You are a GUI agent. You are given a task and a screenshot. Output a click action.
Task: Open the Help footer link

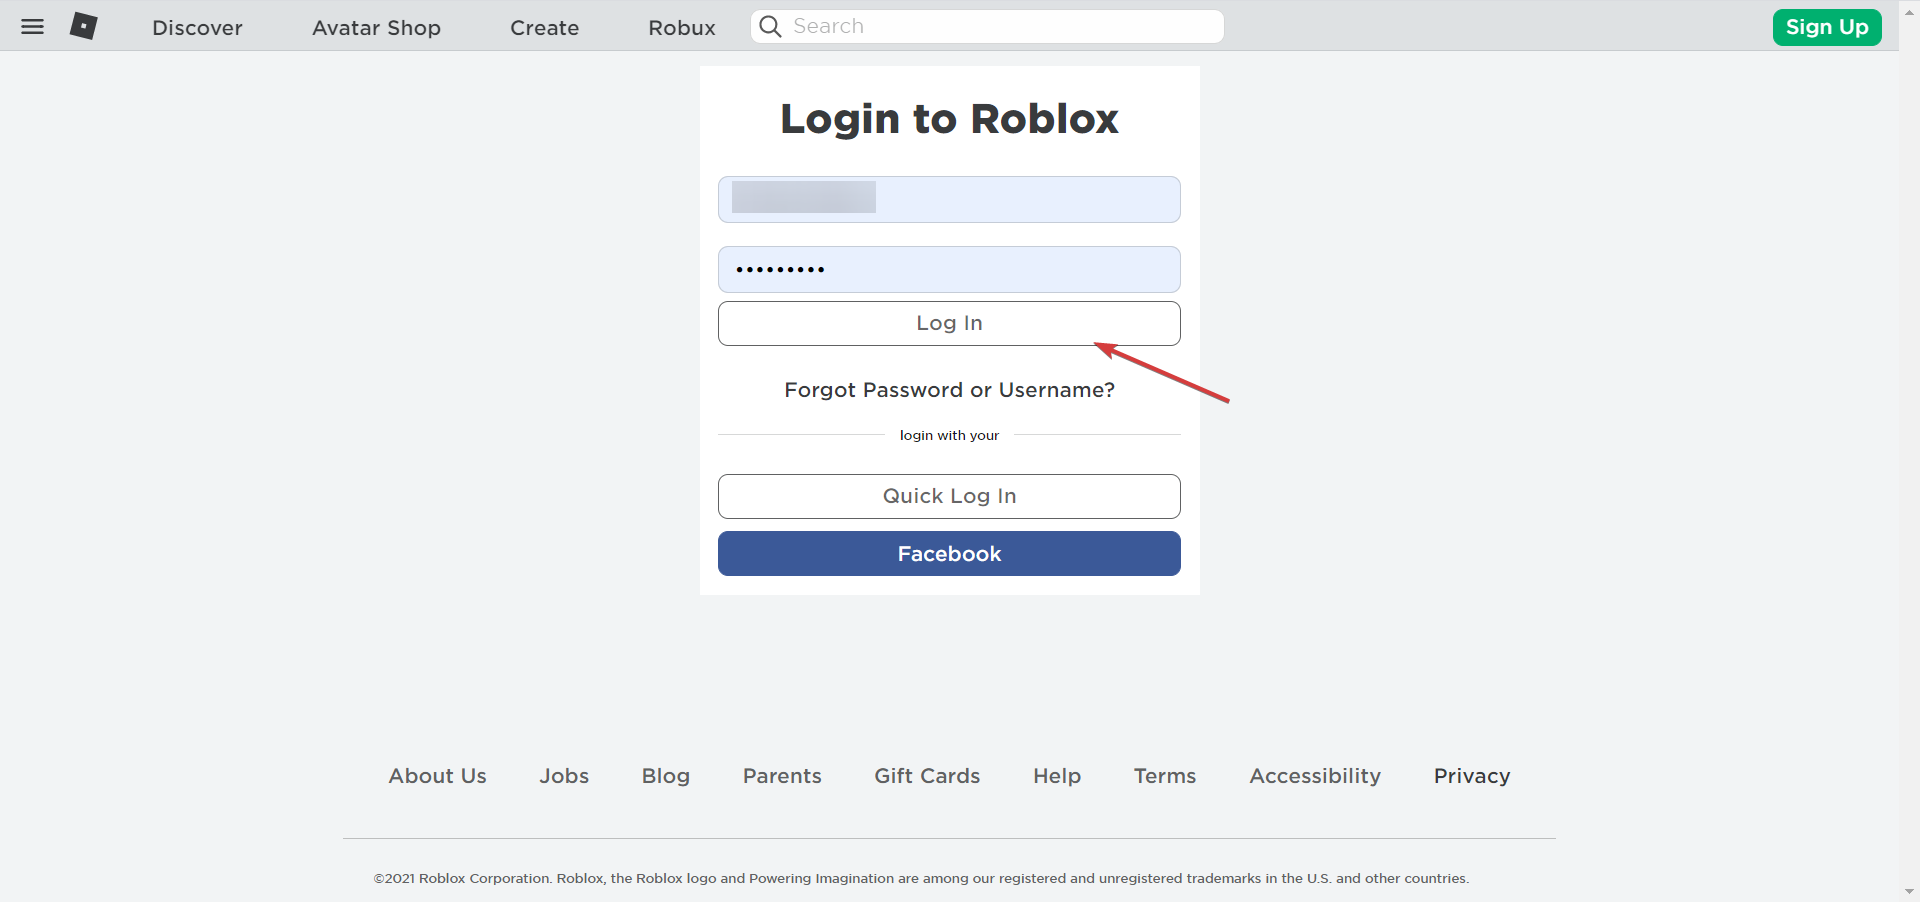[x=1057, y=776]
